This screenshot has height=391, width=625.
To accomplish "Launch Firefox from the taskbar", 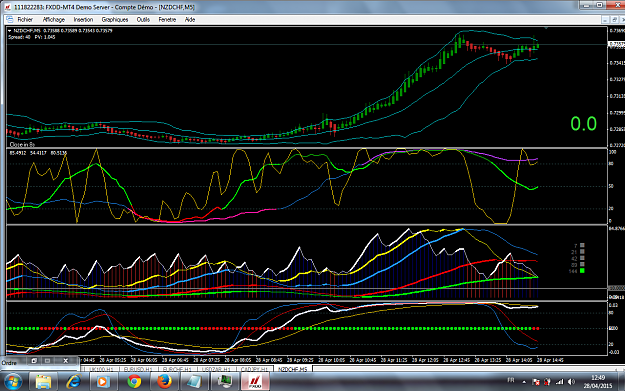I will [x=164, y=382].
